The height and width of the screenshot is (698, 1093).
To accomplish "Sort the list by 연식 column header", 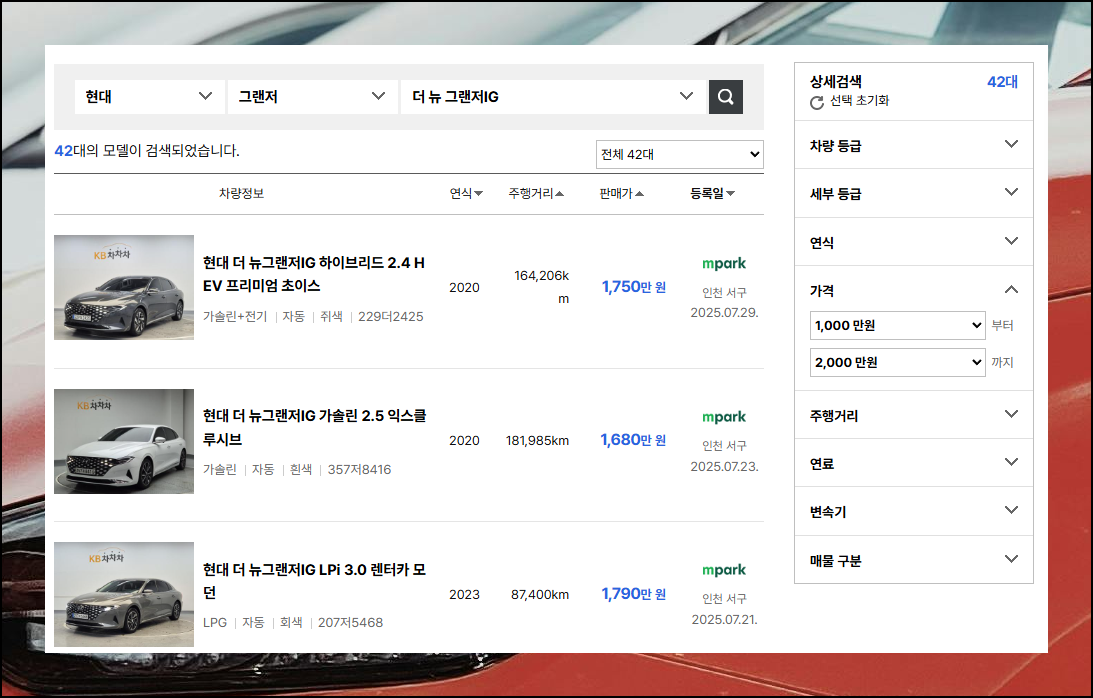I will (466, 194).
